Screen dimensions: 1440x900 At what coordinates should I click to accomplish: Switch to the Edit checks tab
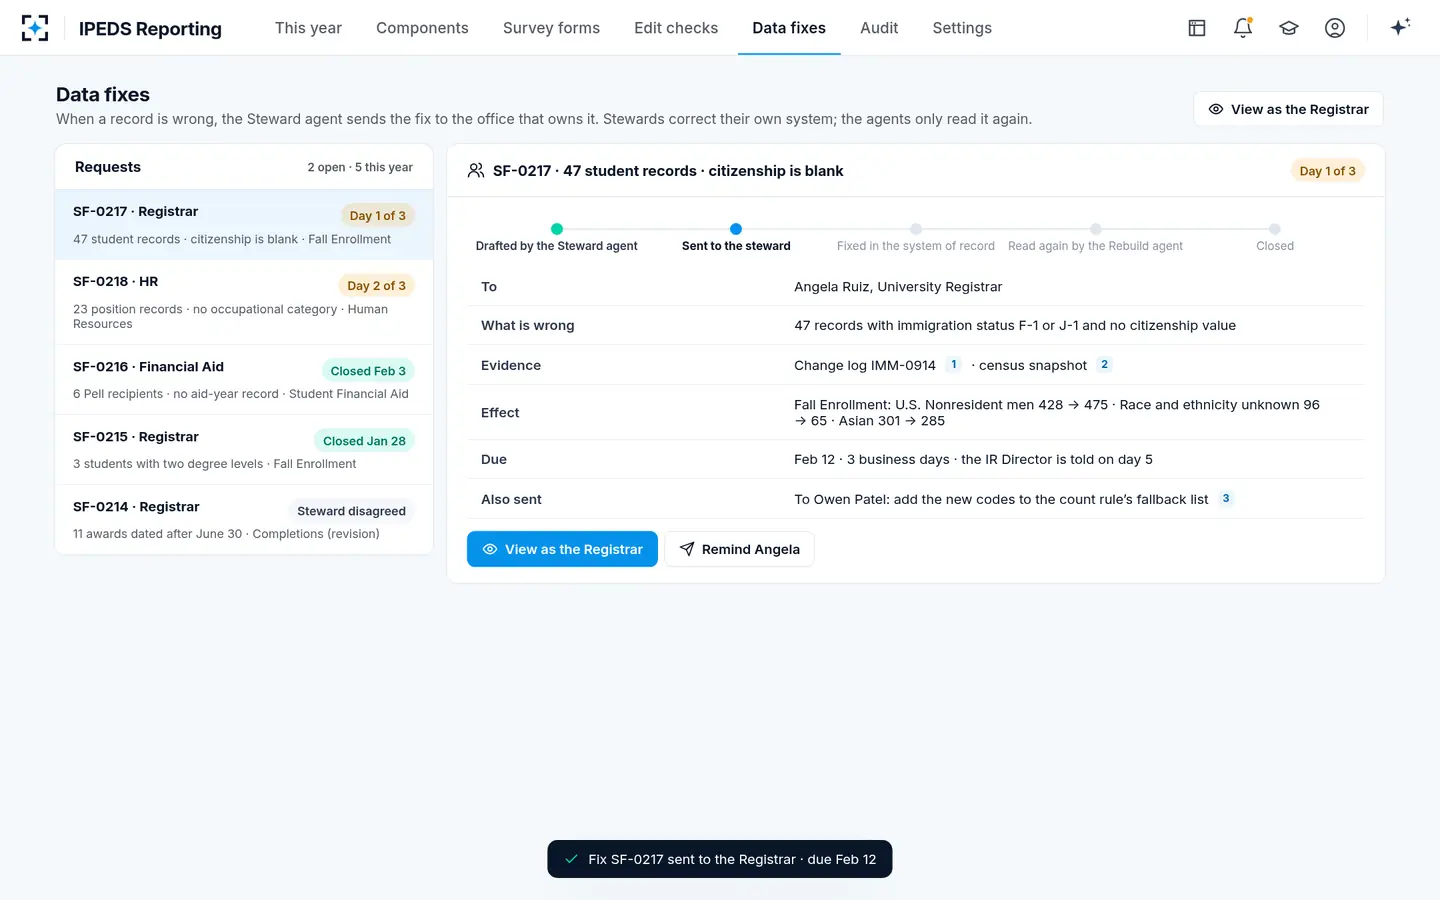tap(676, 28)
